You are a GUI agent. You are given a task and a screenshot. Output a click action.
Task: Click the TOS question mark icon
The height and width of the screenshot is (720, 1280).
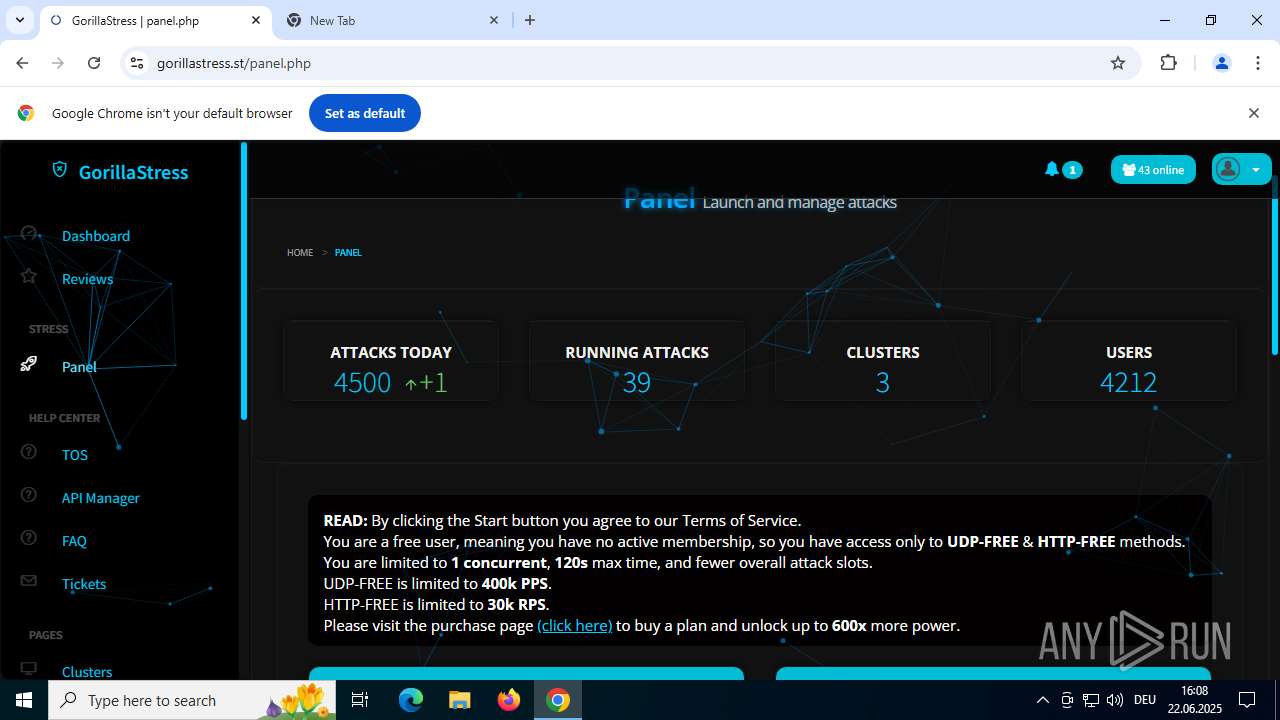click(x=28, y=452)
